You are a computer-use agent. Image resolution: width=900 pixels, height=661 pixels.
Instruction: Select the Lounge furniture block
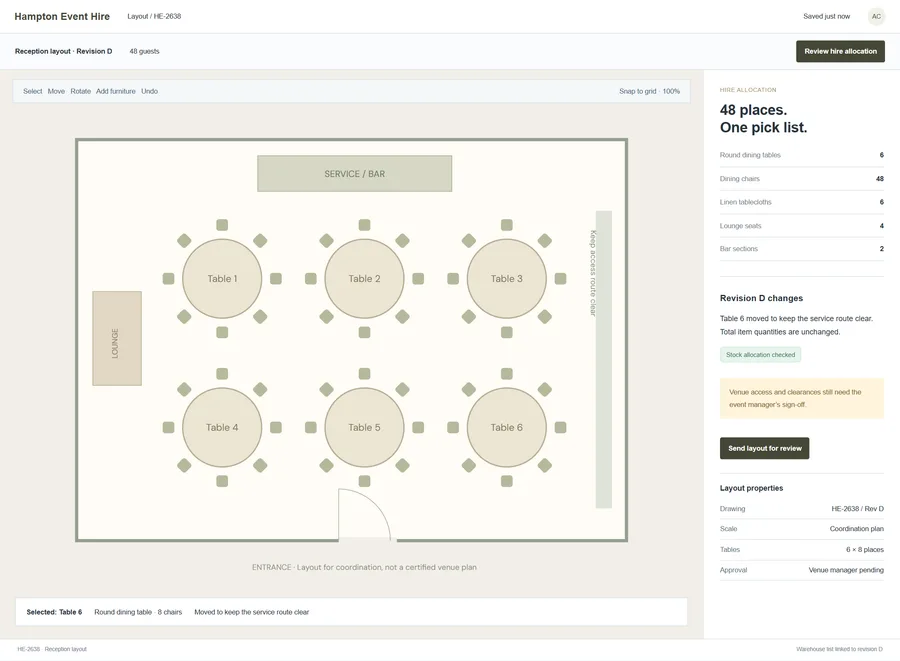pos(117,339)
